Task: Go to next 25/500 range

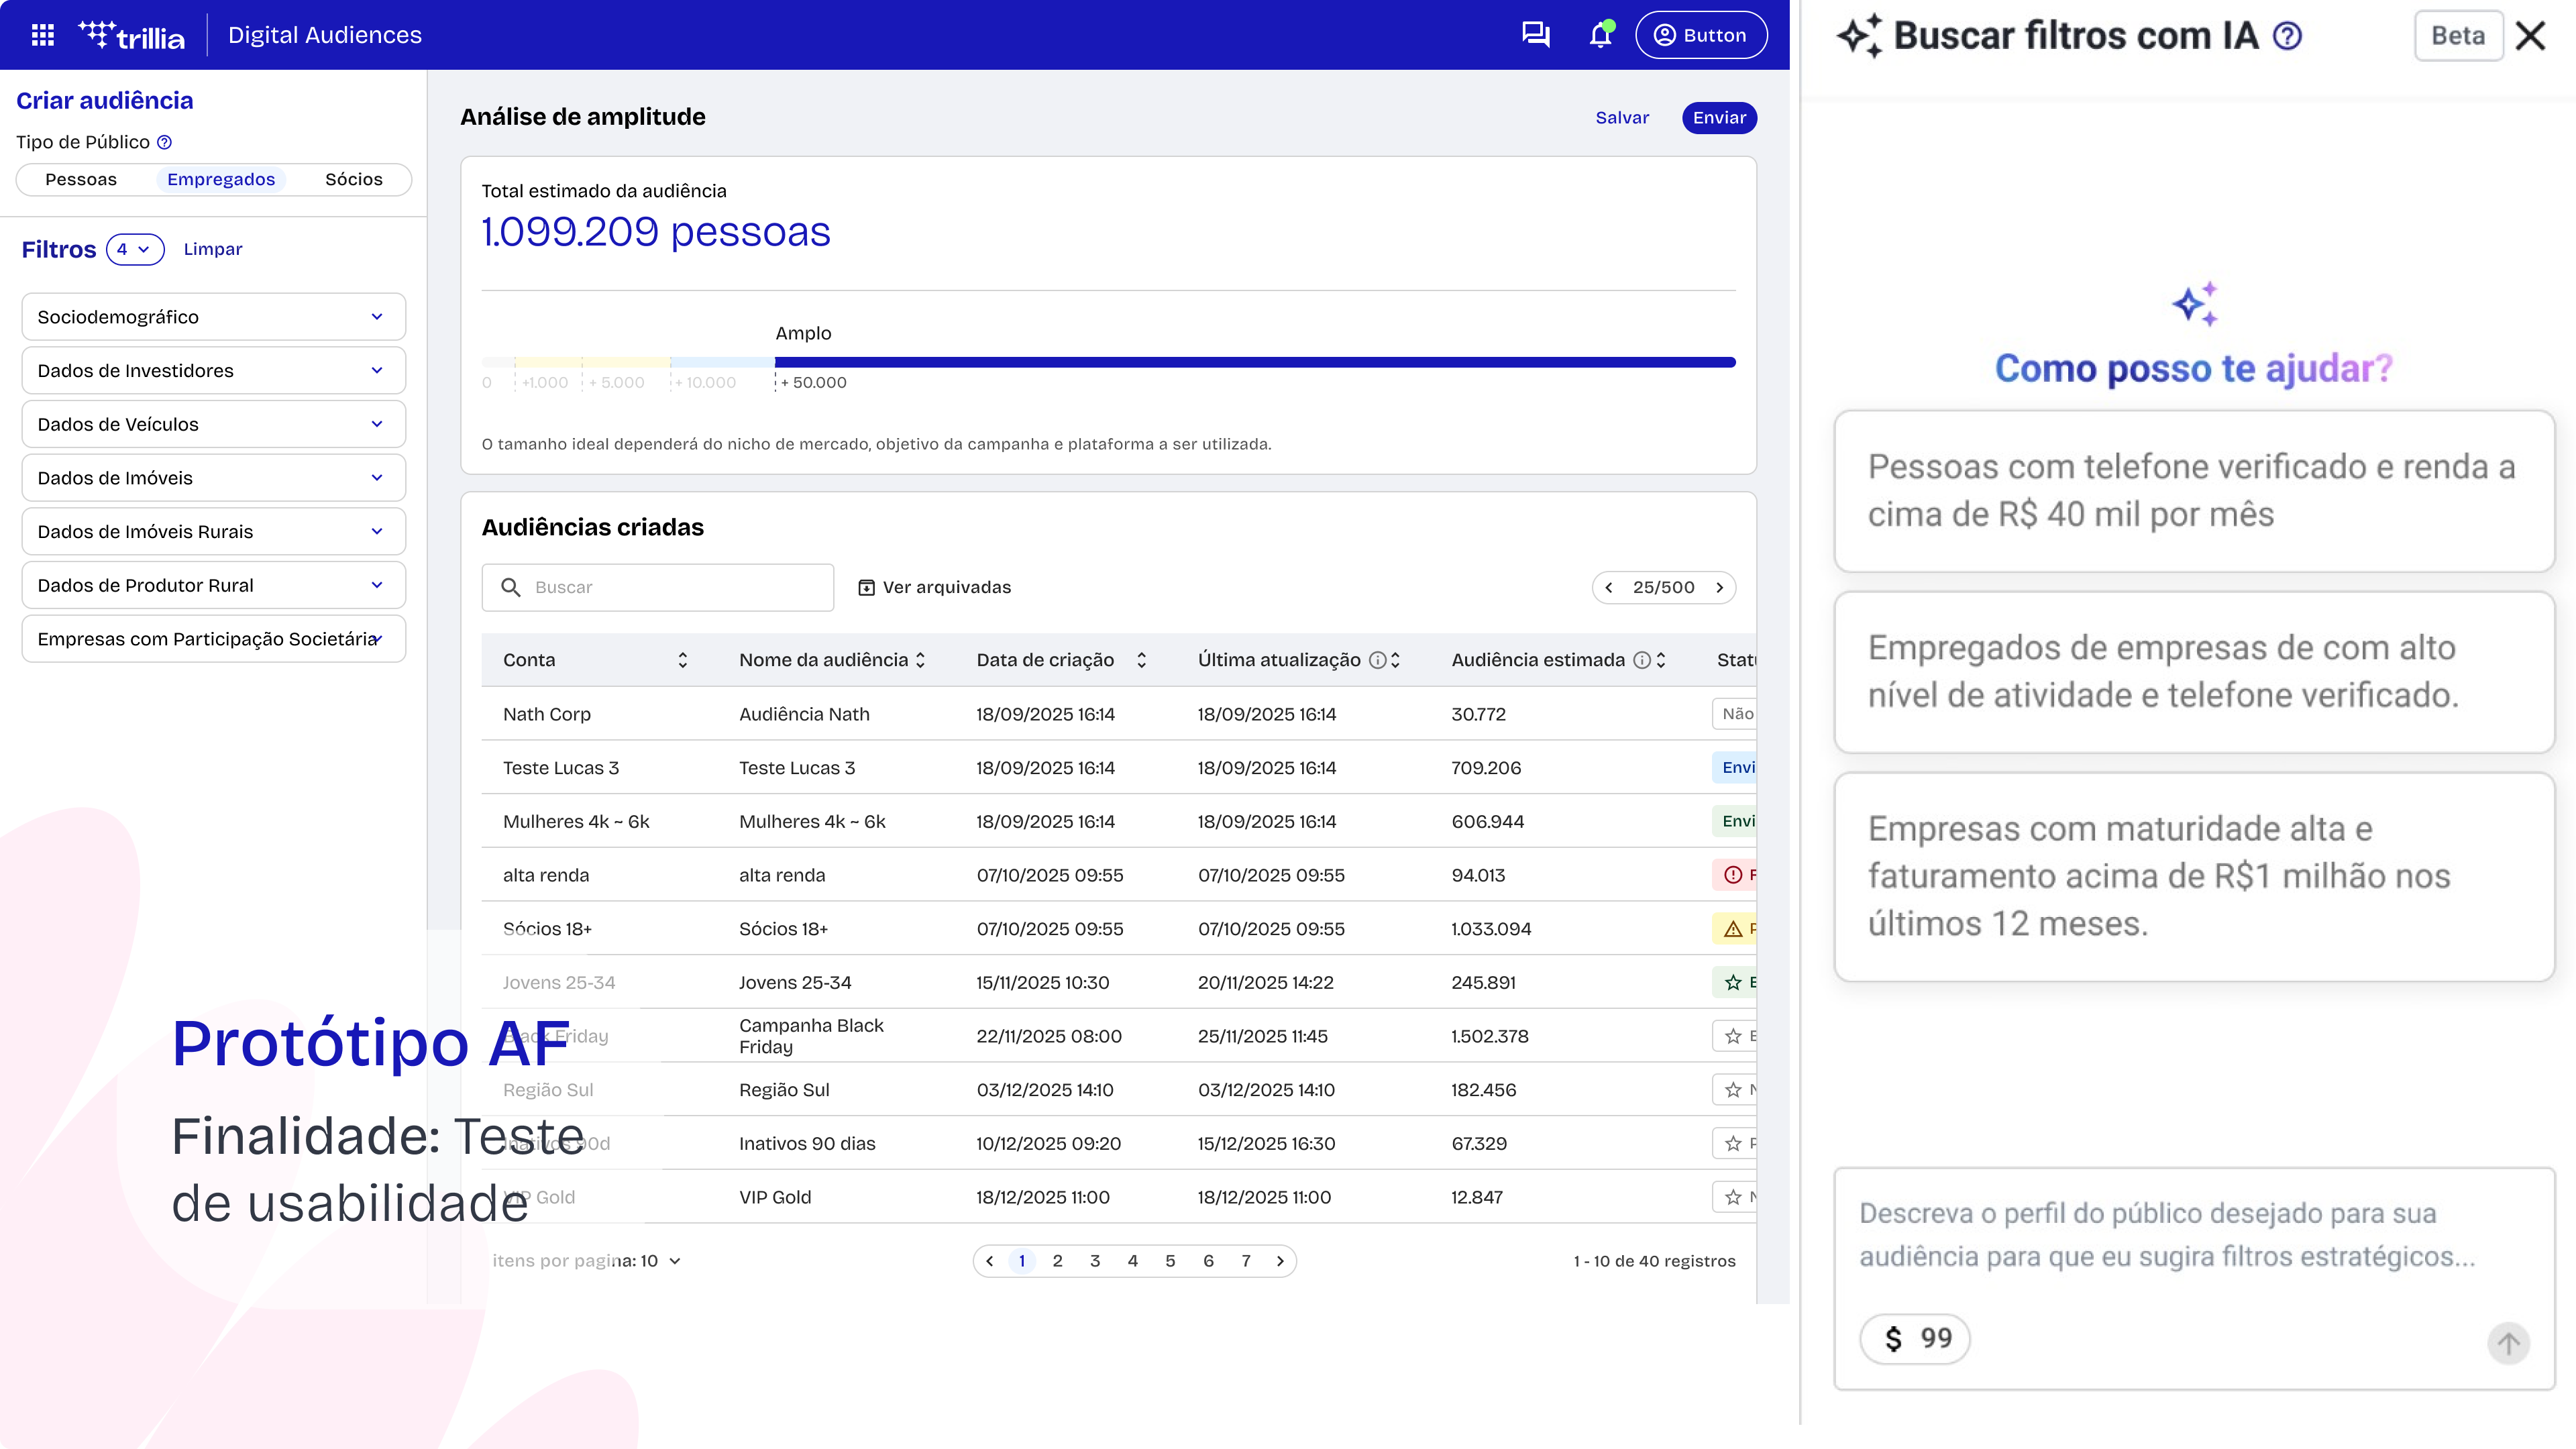Action: (x=1720, y=587)
